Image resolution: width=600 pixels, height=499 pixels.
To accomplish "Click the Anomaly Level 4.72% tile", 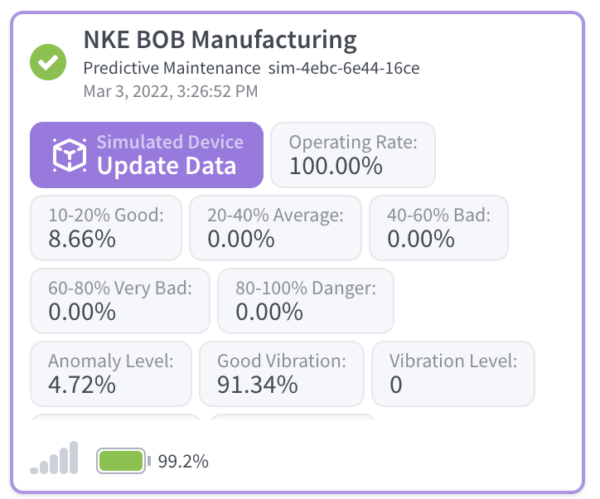I will coord(111,373).
